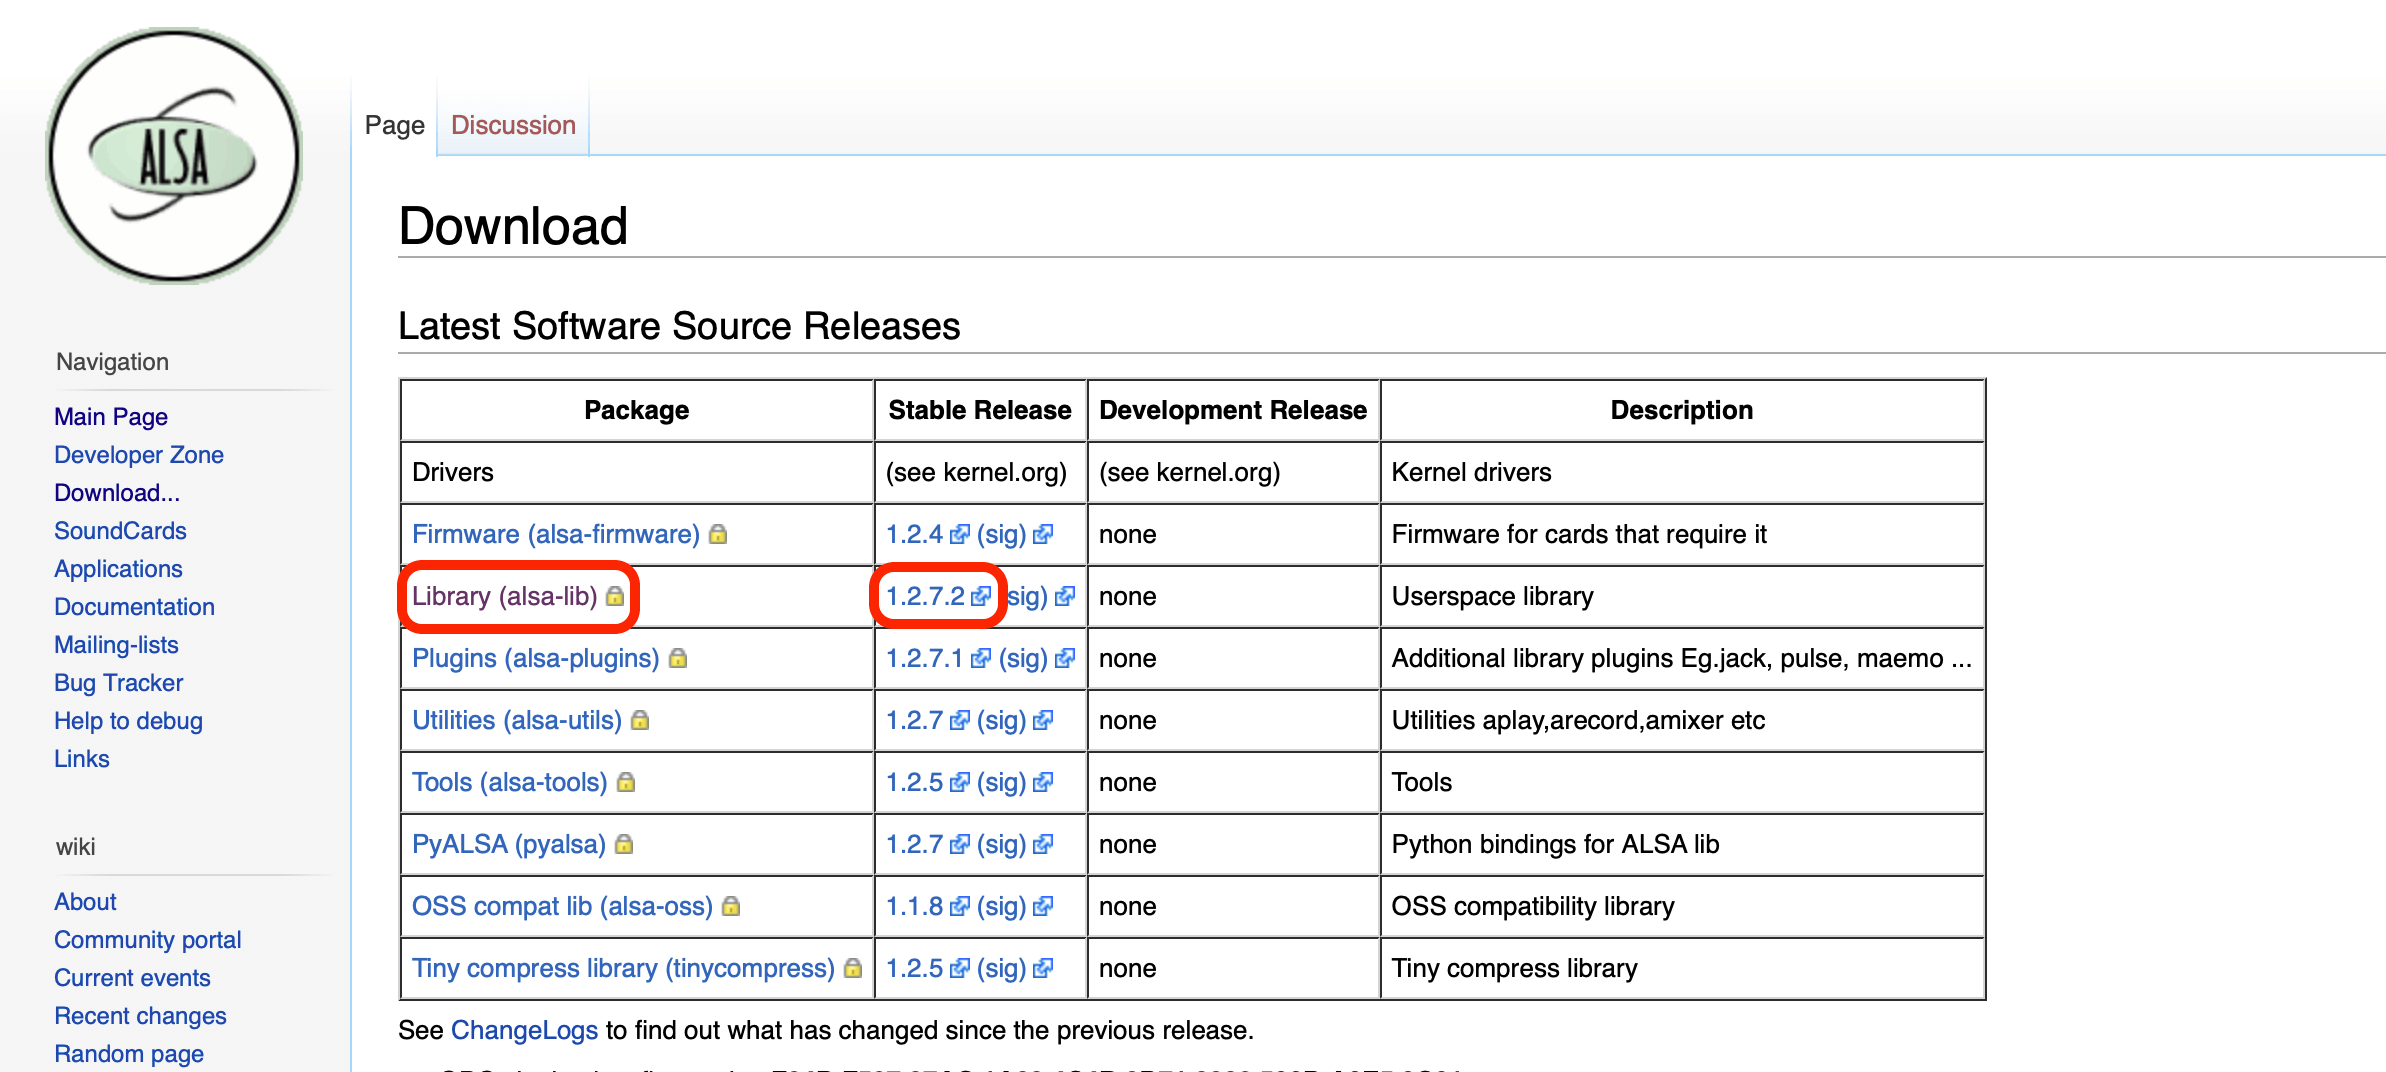This screenshot has height=1072, width=2386.
Task: Click lock icon beside OSS compat lib
Action: pyautogui.click(x=731, y=907)
